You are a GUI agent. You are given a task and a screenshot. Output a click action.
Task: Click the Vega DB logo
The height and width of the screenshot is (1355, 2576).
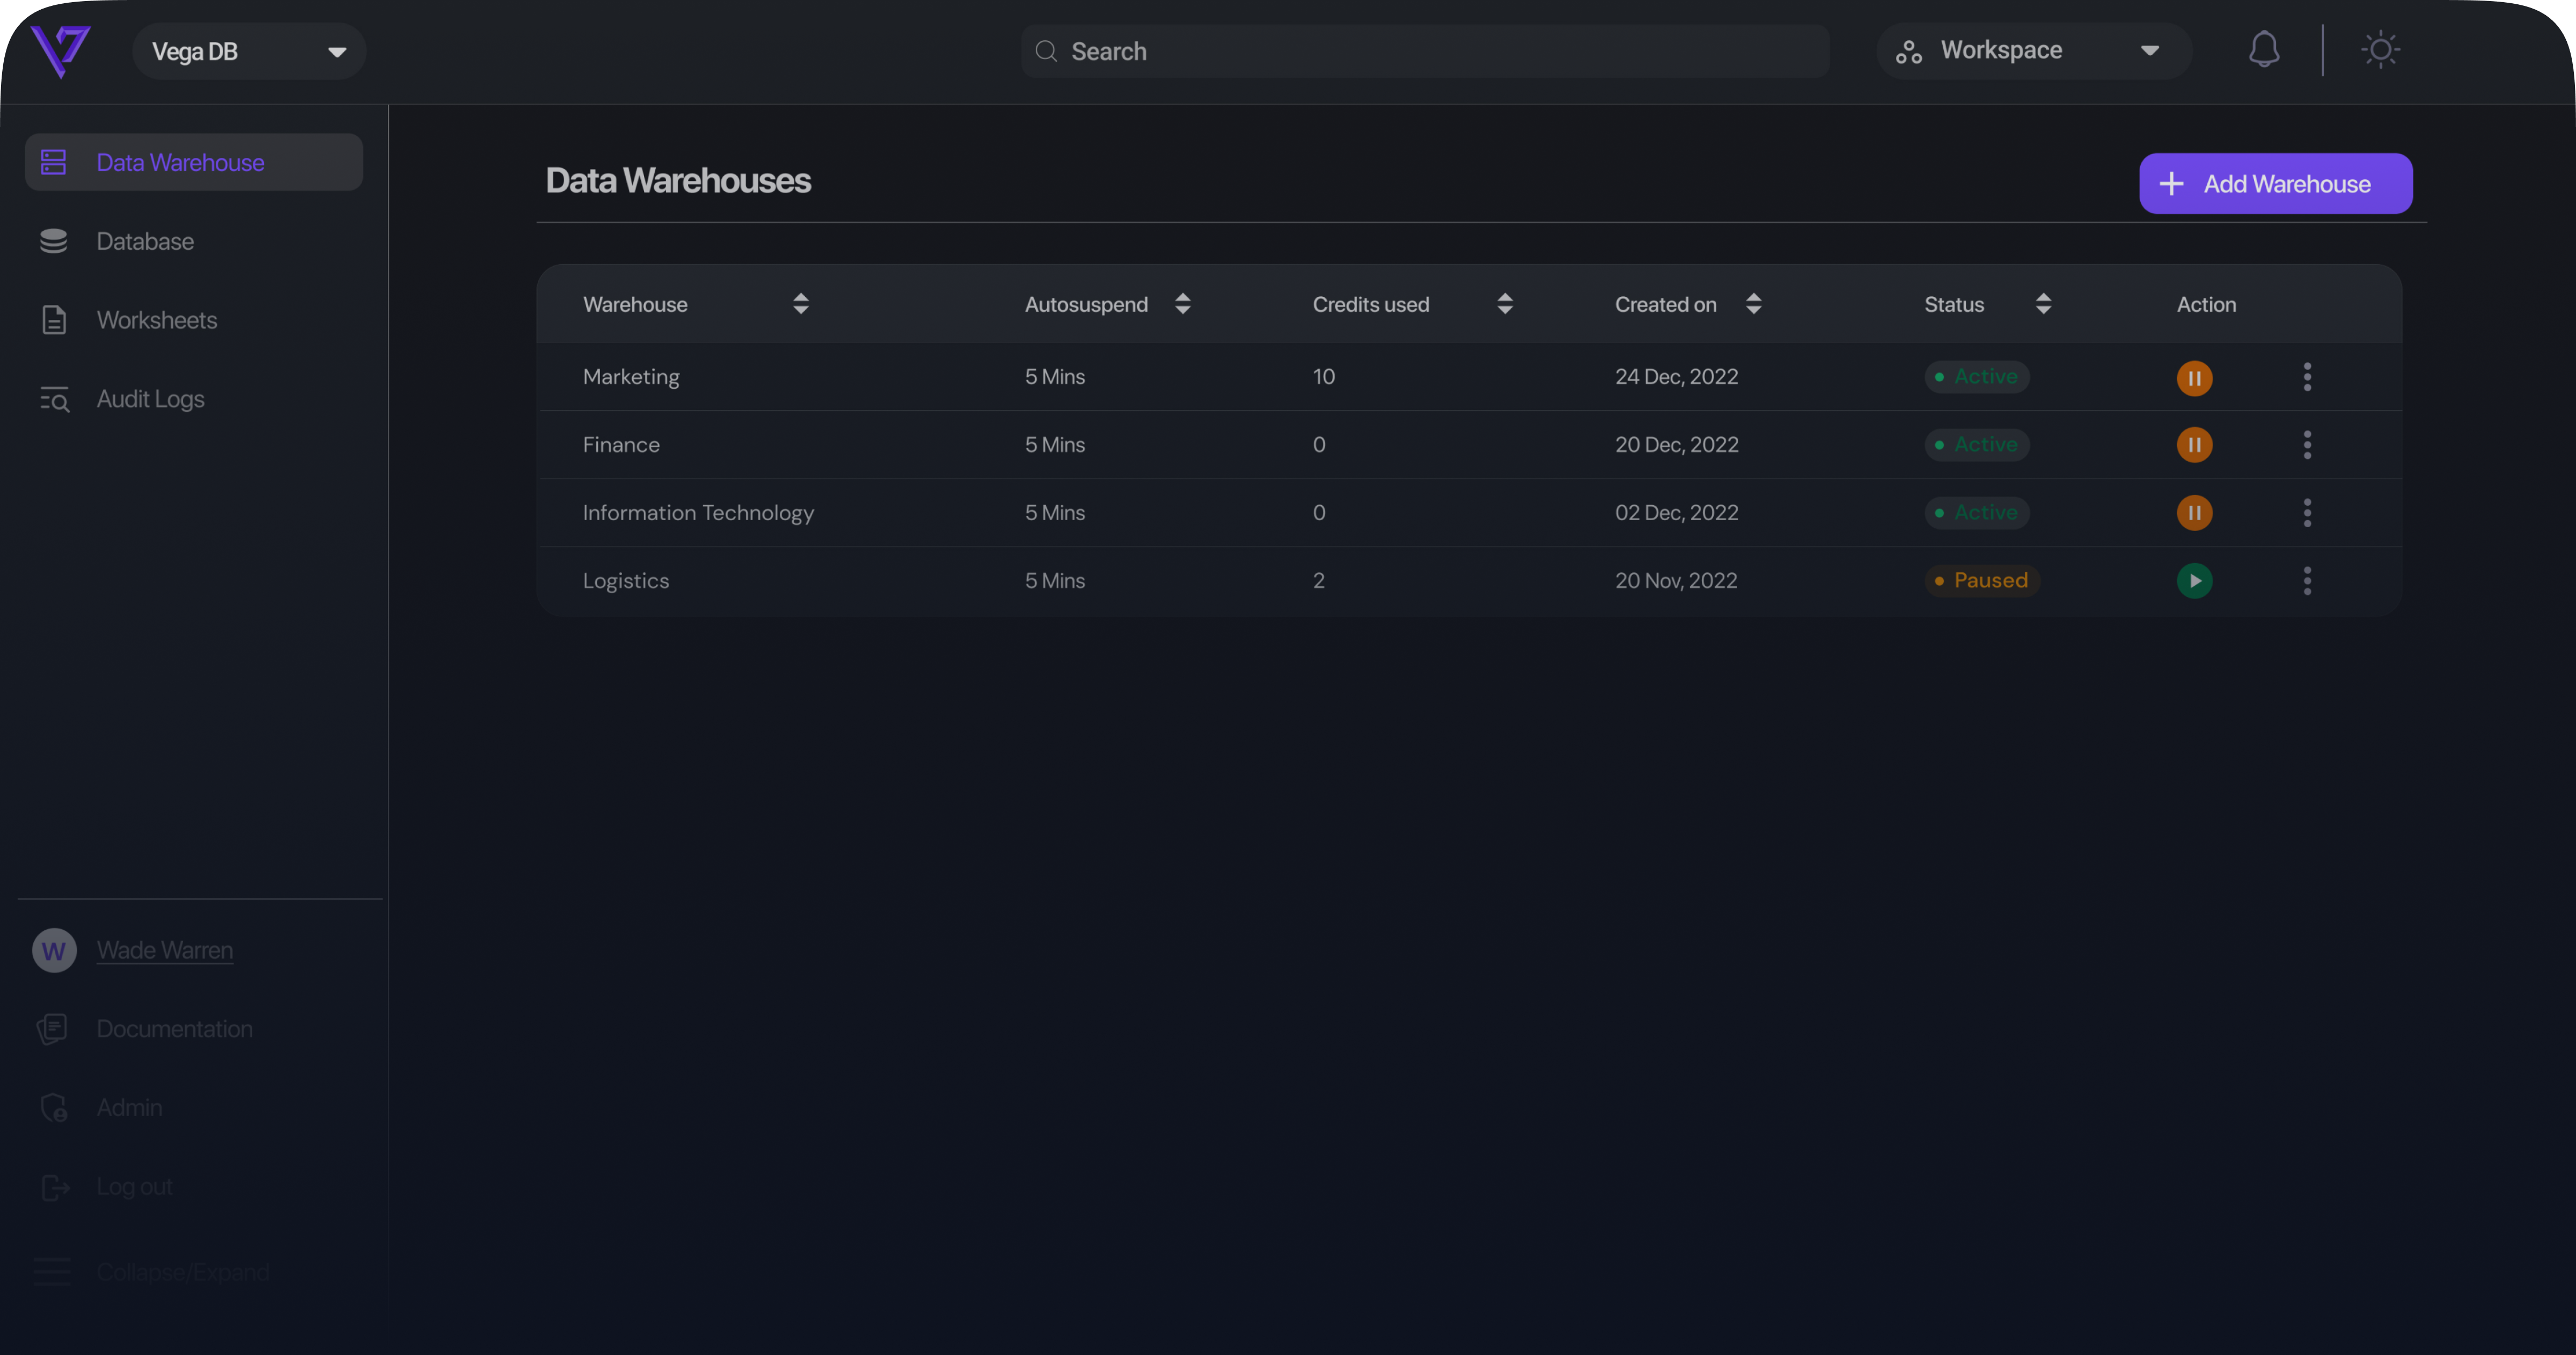[x=61, y=51]
